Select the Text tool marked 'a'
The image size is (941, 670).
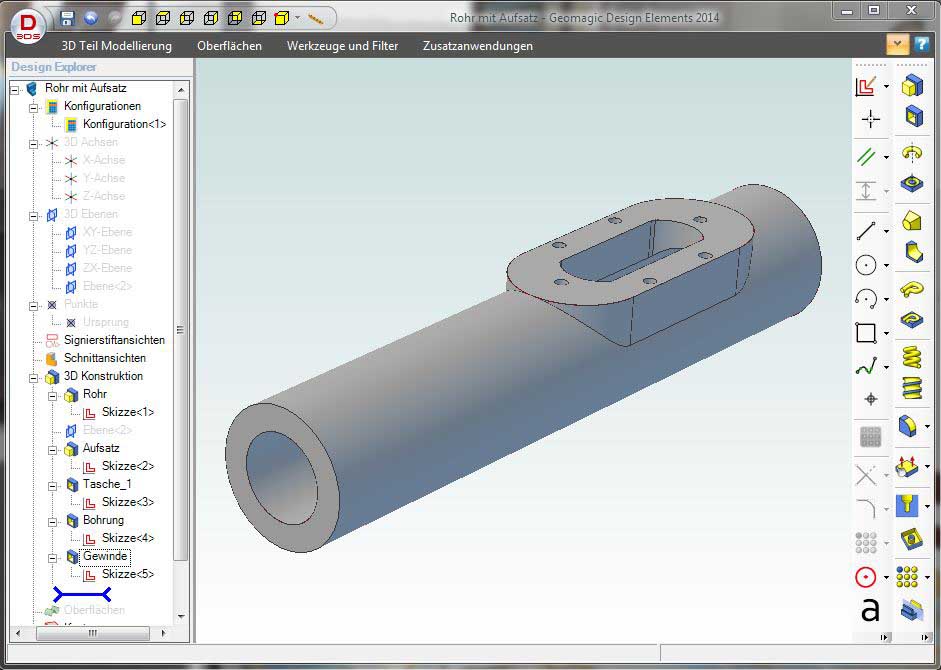pos(868,610)
